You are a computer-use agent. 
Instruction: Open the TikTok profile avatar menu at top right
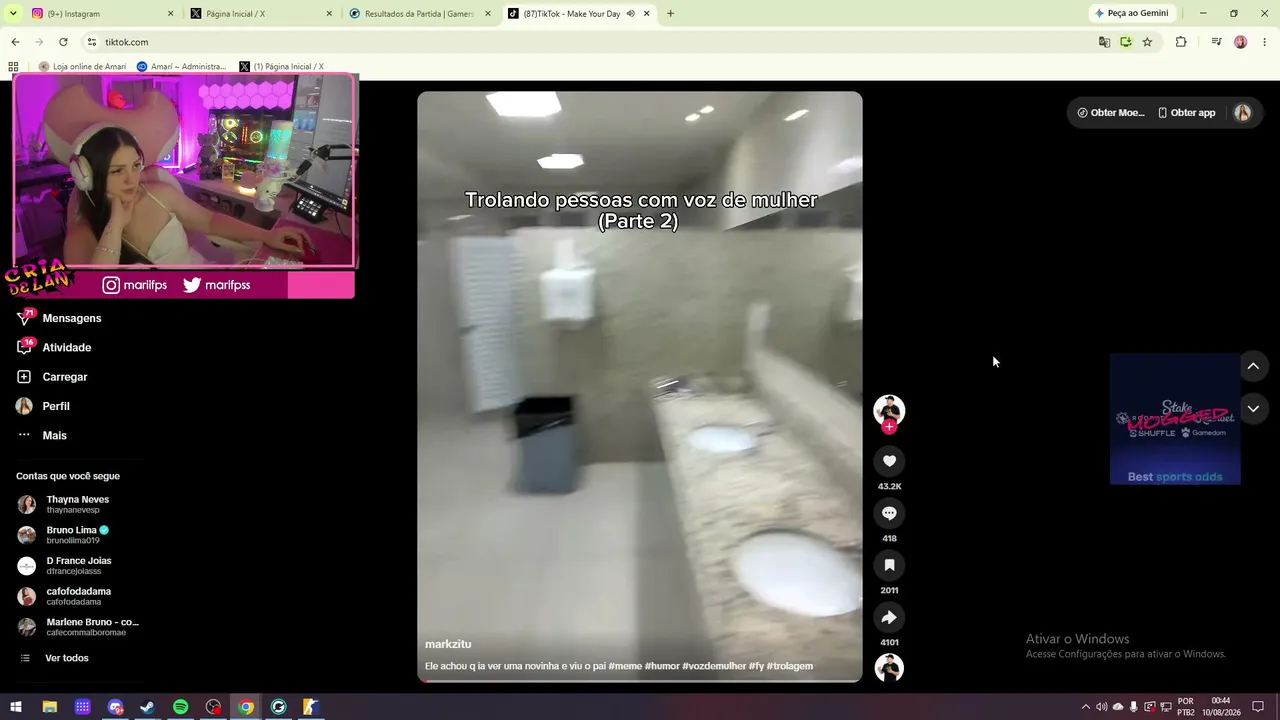pos(1243,113)
